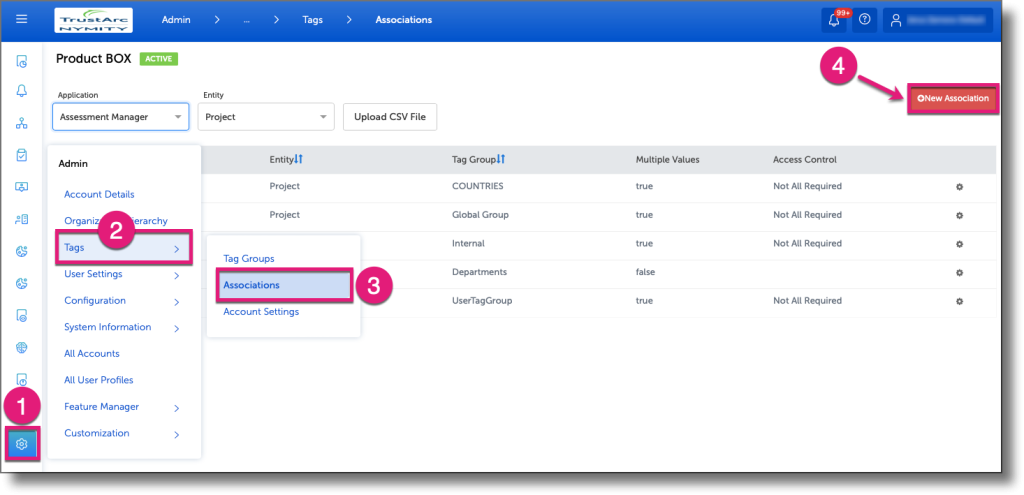Expand the Customization submenu chevron
This screenshot has width=1024, height=495.
176,434
